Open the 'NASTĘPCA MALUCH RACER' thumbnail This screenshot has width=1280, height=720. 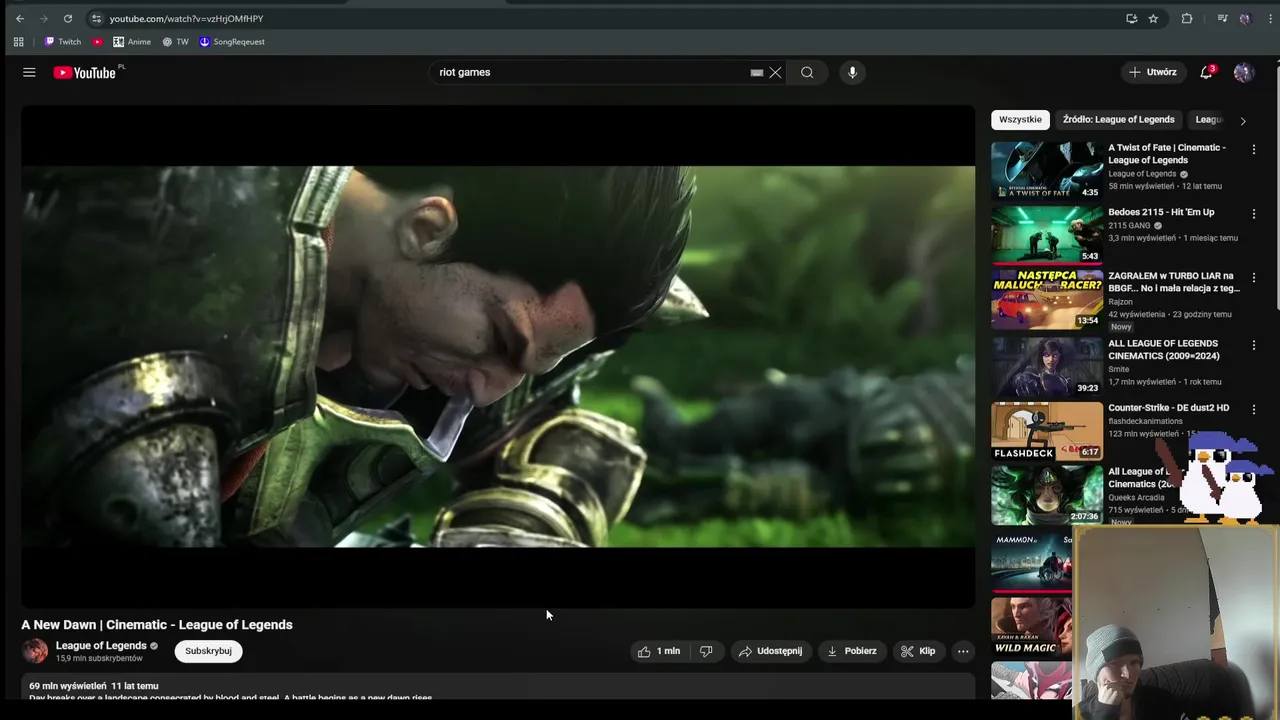1047,298
